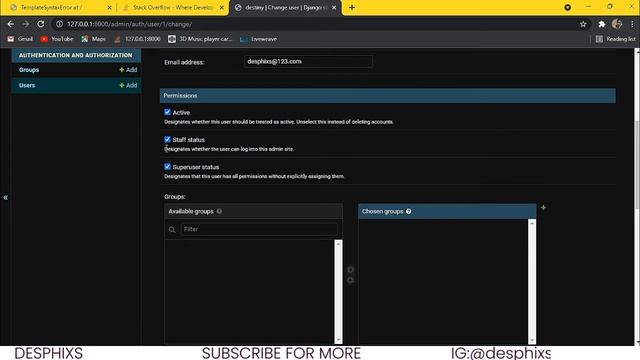This screenshot has width=640, height=360.
Task: Click the recording indicator icon in title bar
Action: click(567, 7)
